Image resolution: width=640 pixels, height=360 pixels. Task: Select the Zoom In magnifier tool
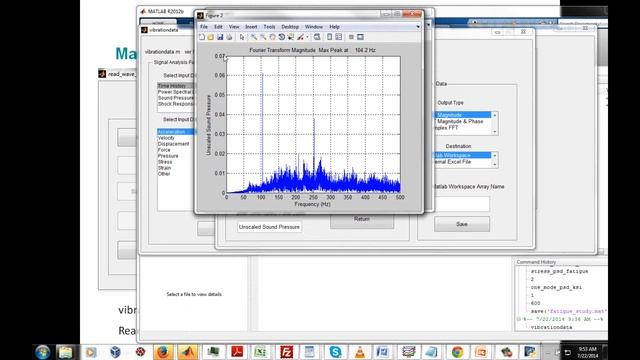[x=254, y=37]
